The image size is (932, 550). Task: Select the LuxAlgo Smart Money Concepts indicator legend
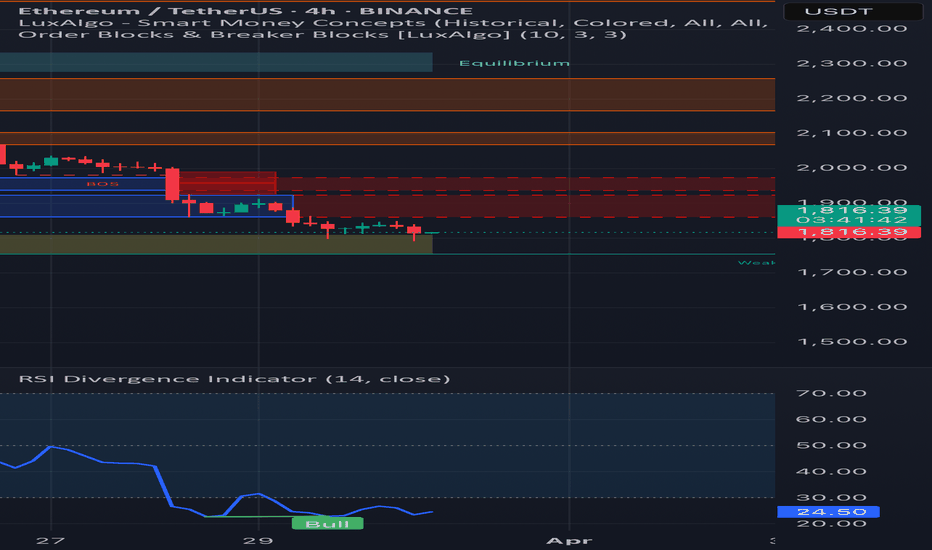393,23
